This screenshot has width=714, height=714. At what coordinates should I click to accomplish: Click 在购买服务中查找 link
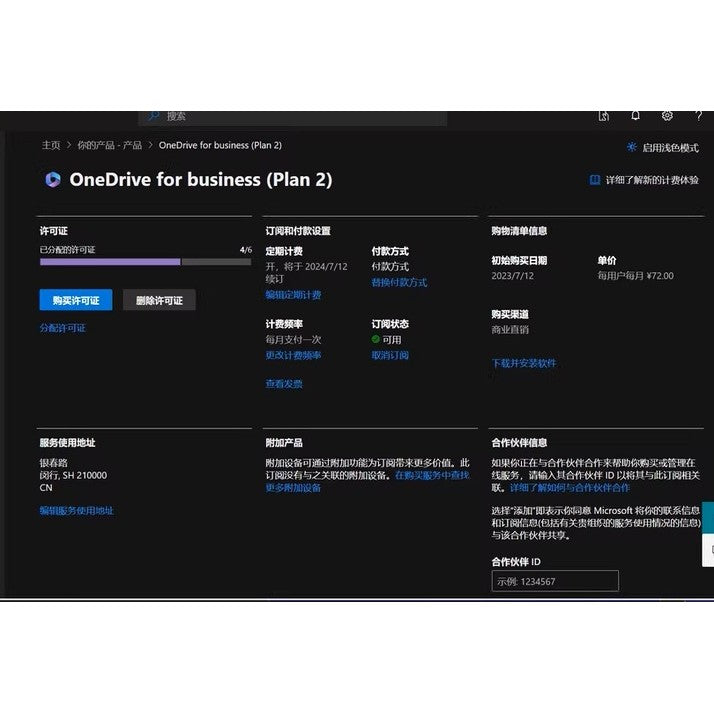pos(432,475)
